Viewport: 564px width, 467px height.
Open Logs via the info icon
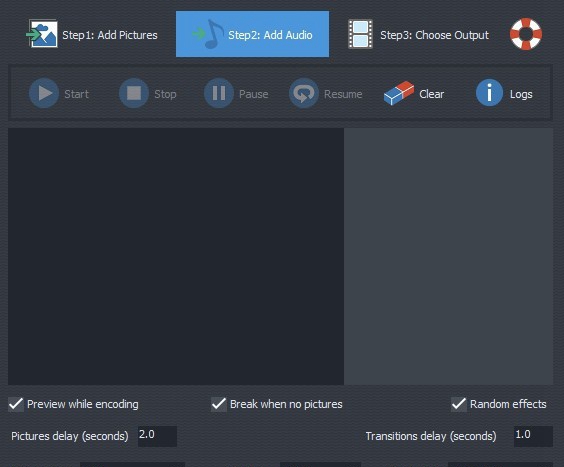(489, 93)
